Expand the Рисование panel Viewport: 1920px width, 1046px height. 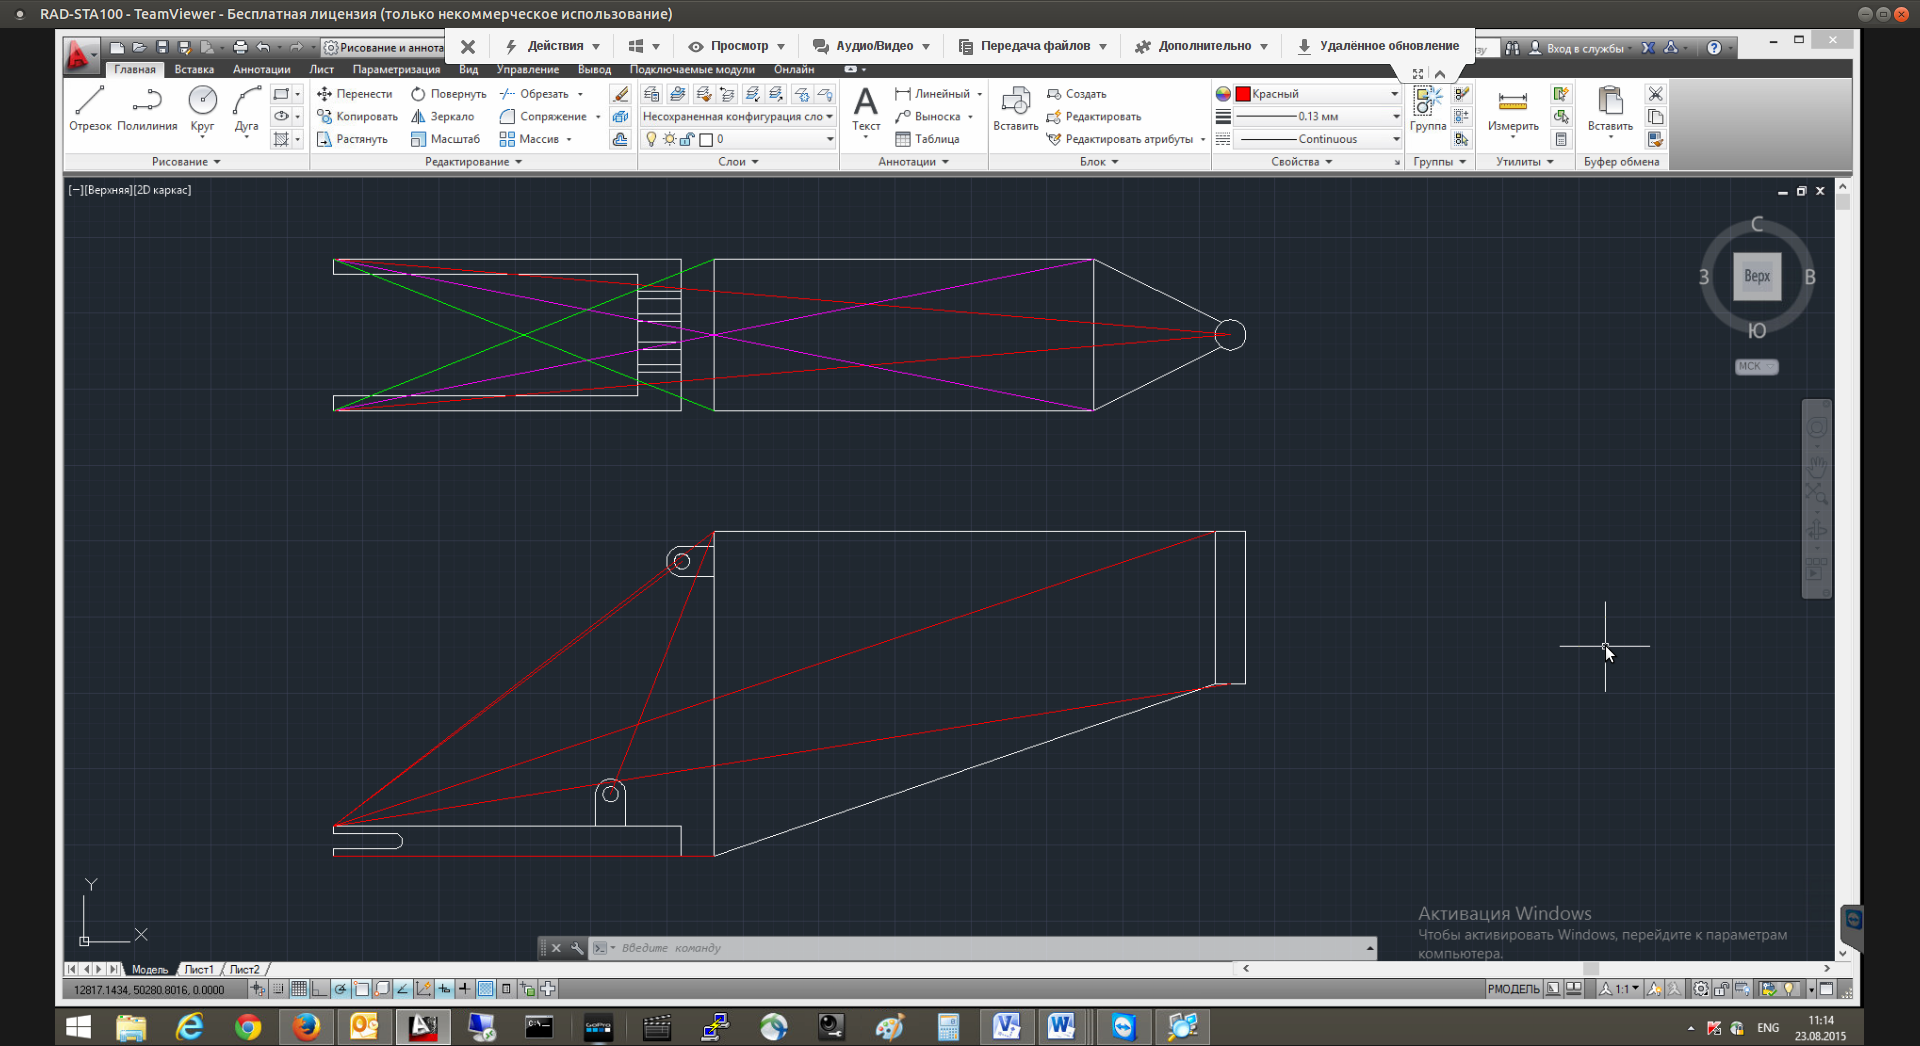point(186,162)
